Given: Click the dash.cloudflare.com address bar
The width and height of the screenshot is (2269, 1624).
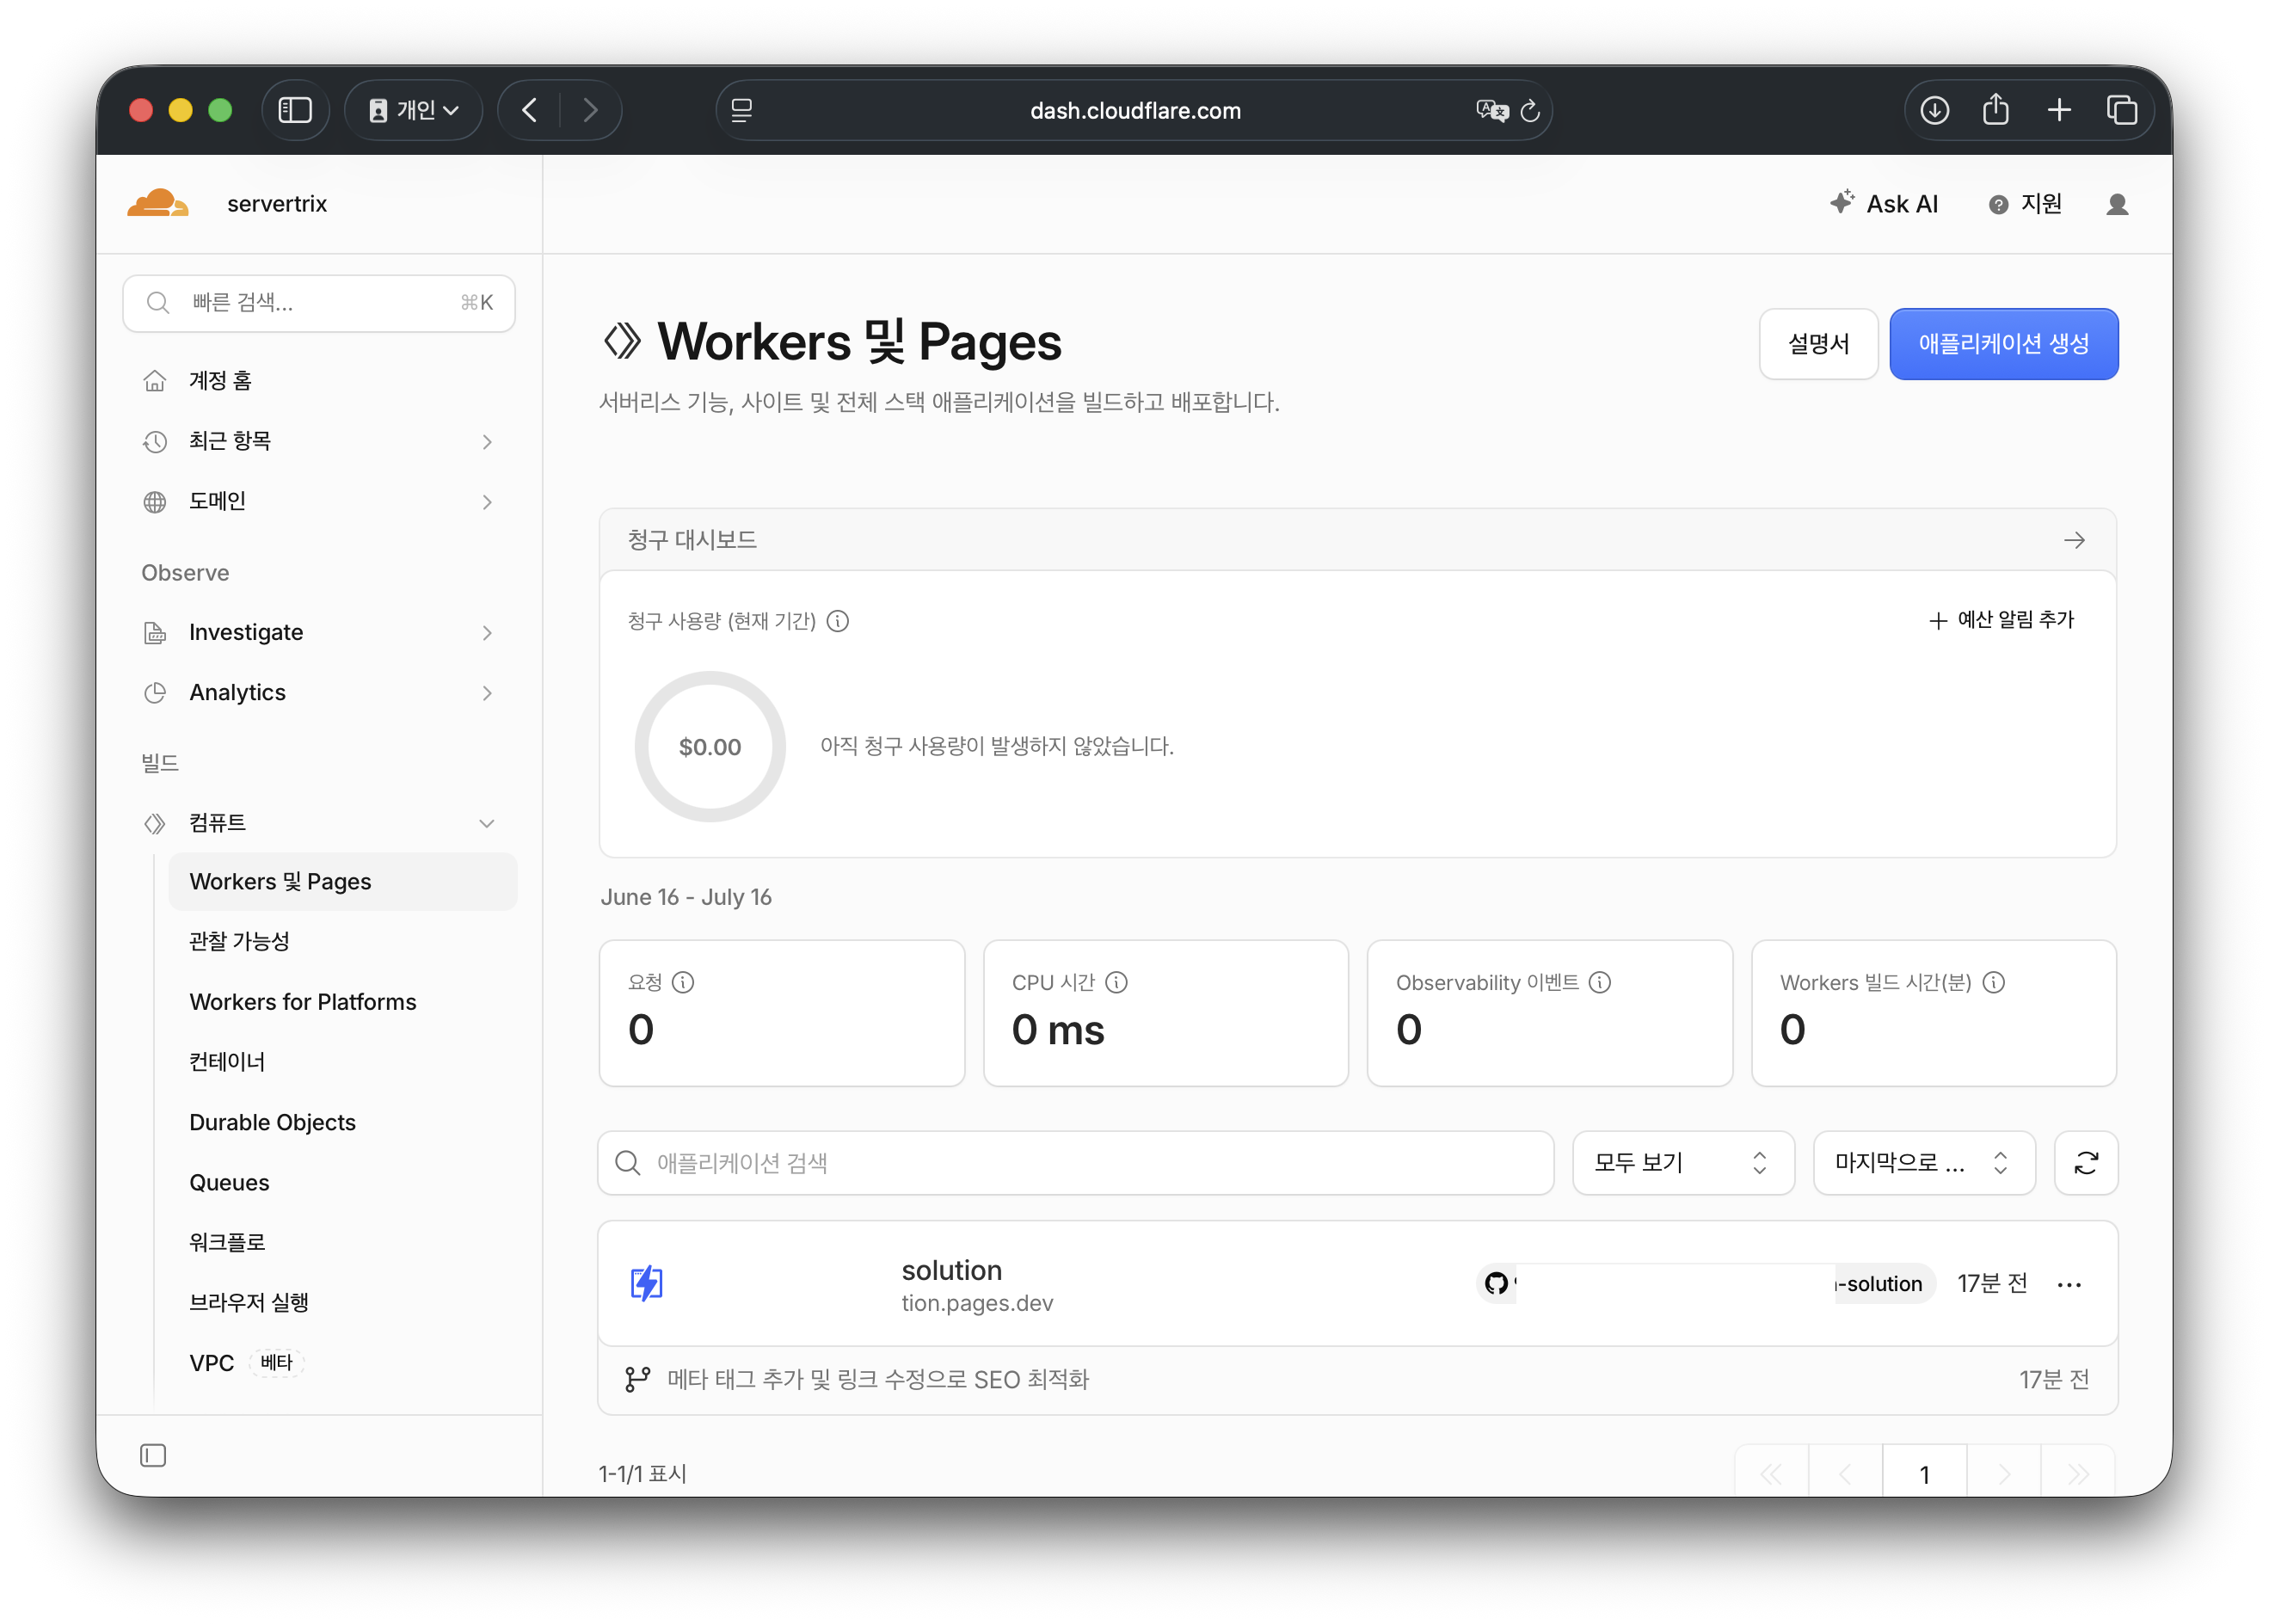Looking at the screenshot, I should pos(1134,110).
